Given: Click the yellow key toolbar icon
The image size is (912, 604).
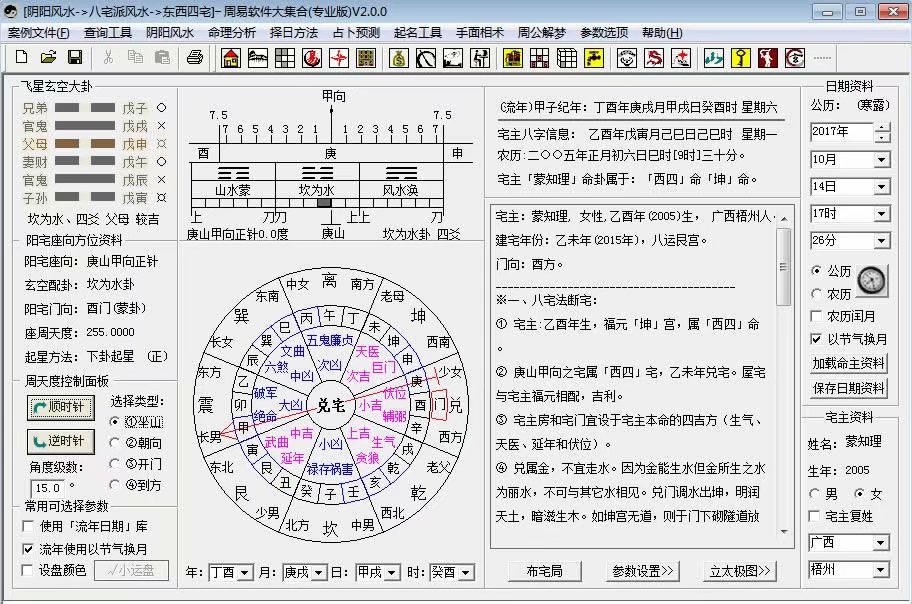Looking at the screenshot, I should pos(741,58).
